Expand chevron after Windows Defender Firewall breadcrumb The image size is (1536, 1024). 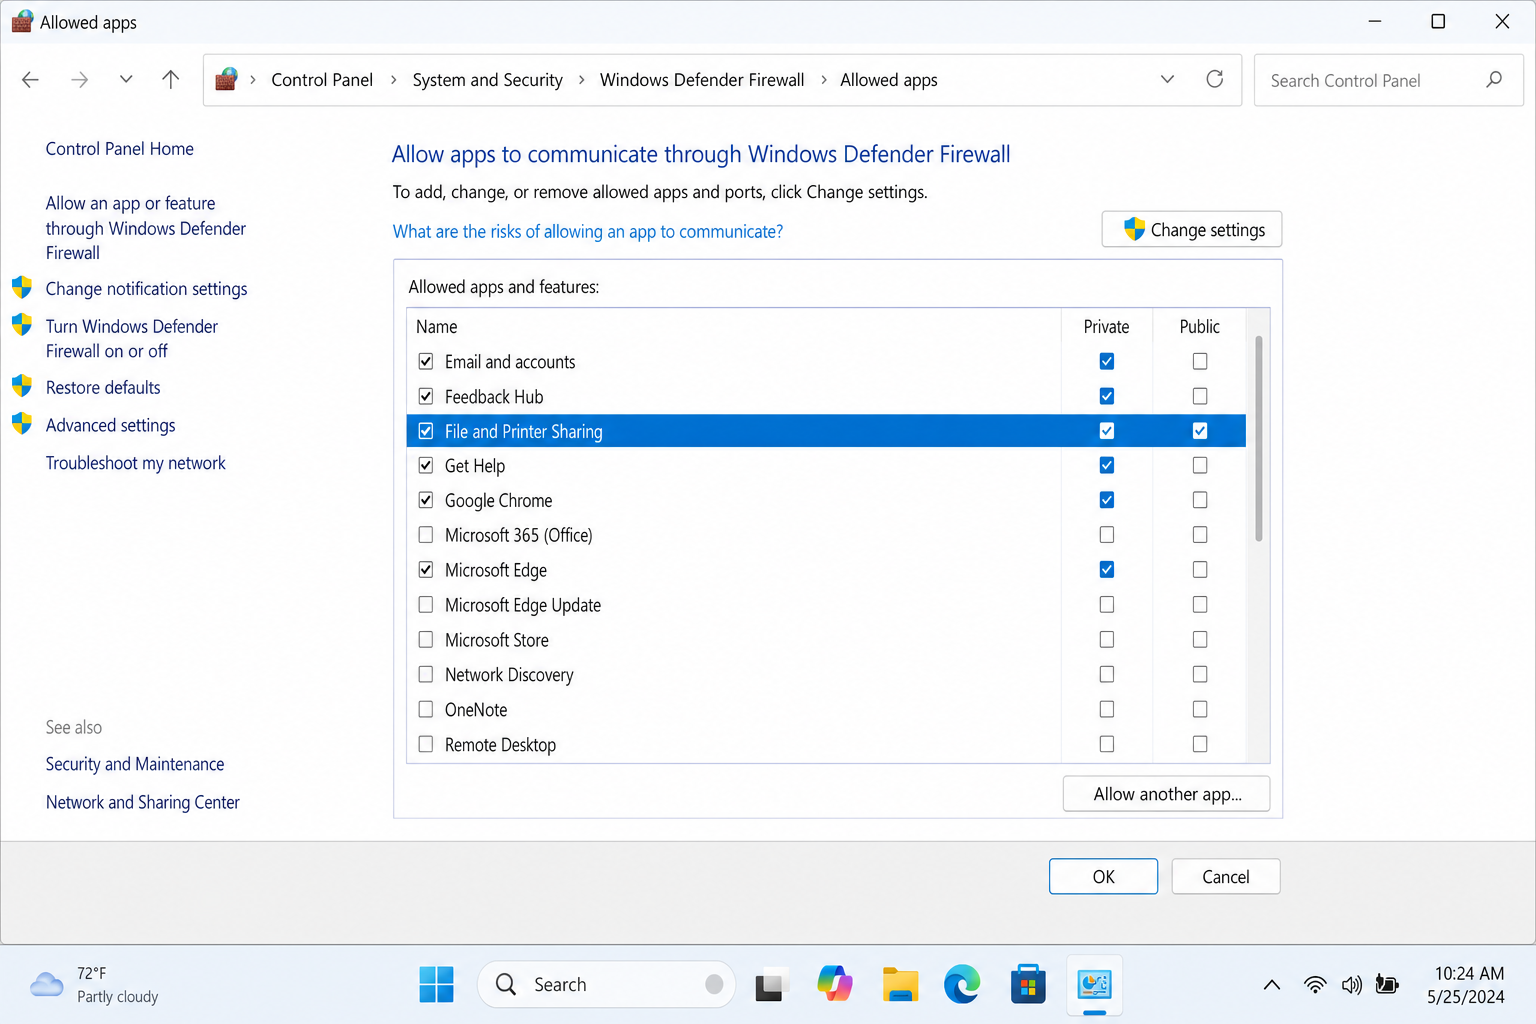[x=823, y=80]
